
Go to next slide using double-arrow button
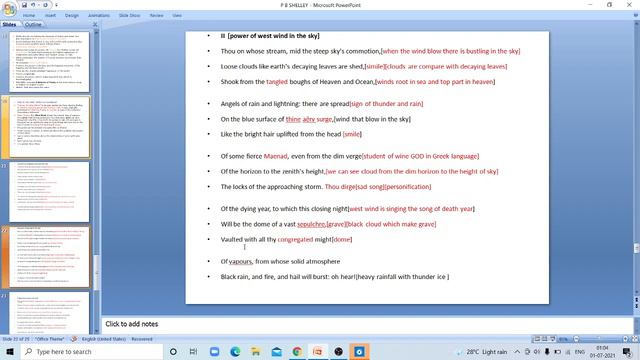click(636, 306)
